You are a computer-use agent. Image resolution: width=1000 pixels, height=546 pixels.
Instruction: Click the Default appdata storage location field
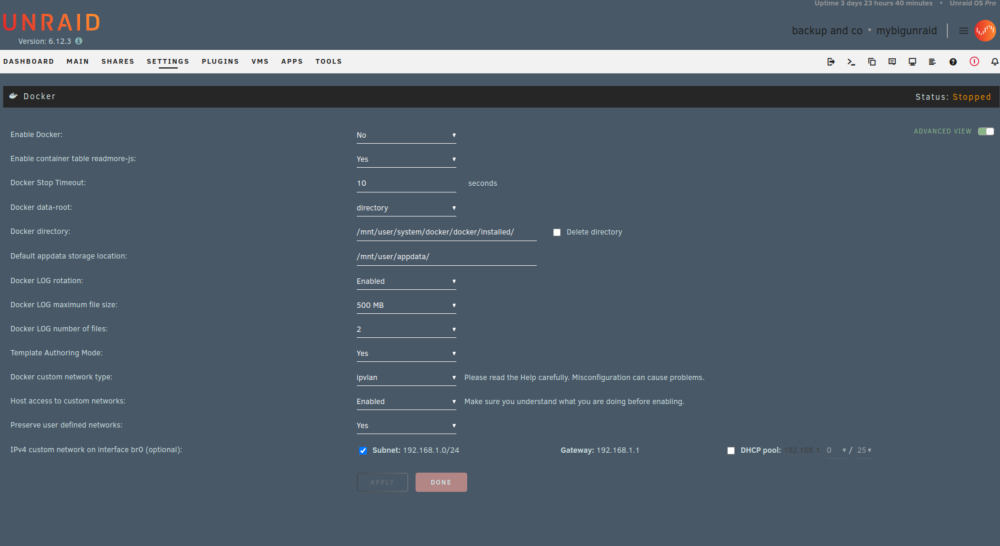pos(446,256)
